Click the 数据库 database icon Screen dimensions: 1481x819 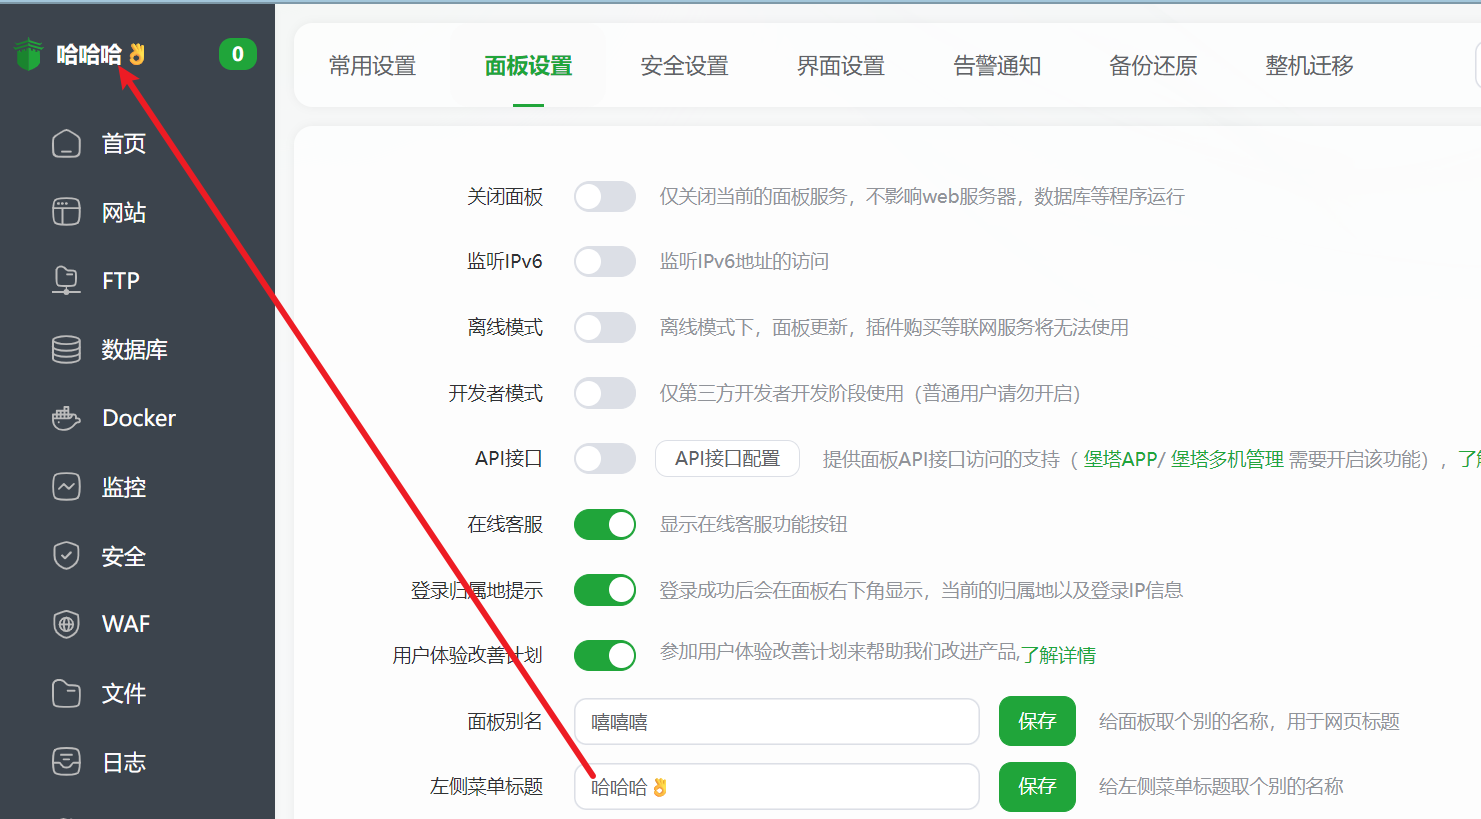click(x=66, y=349)
